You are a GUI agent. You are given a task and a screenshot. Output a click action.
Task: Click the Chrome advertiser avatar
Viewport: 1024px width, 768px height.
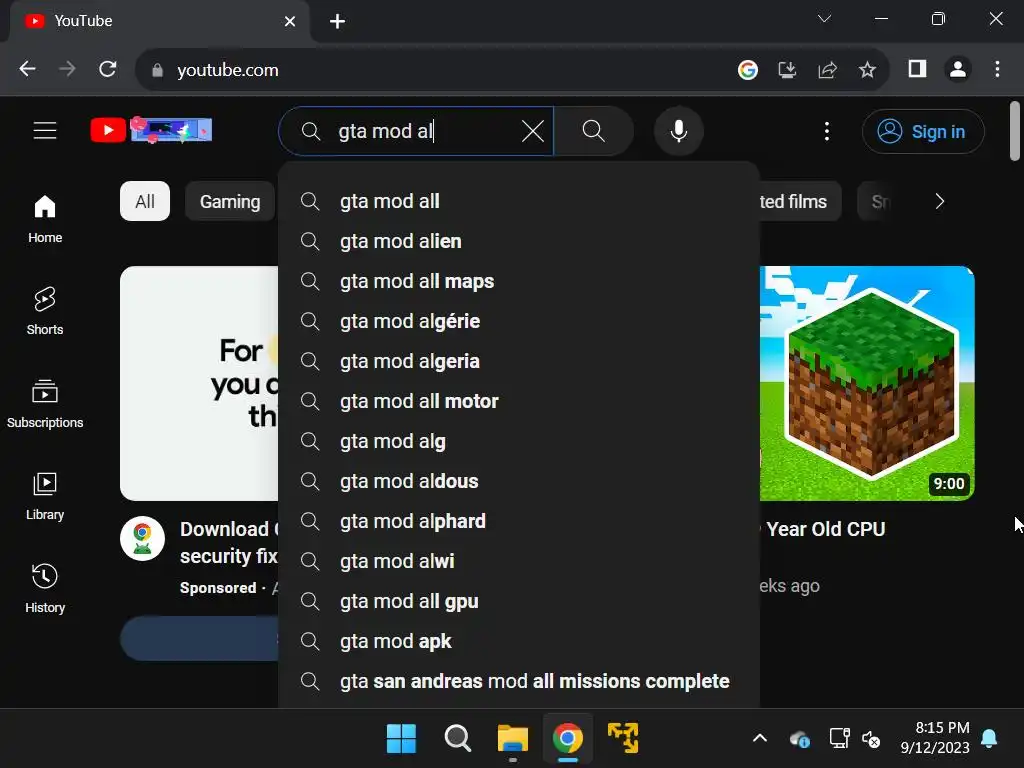pyautogui.click(x=142, y=539)
